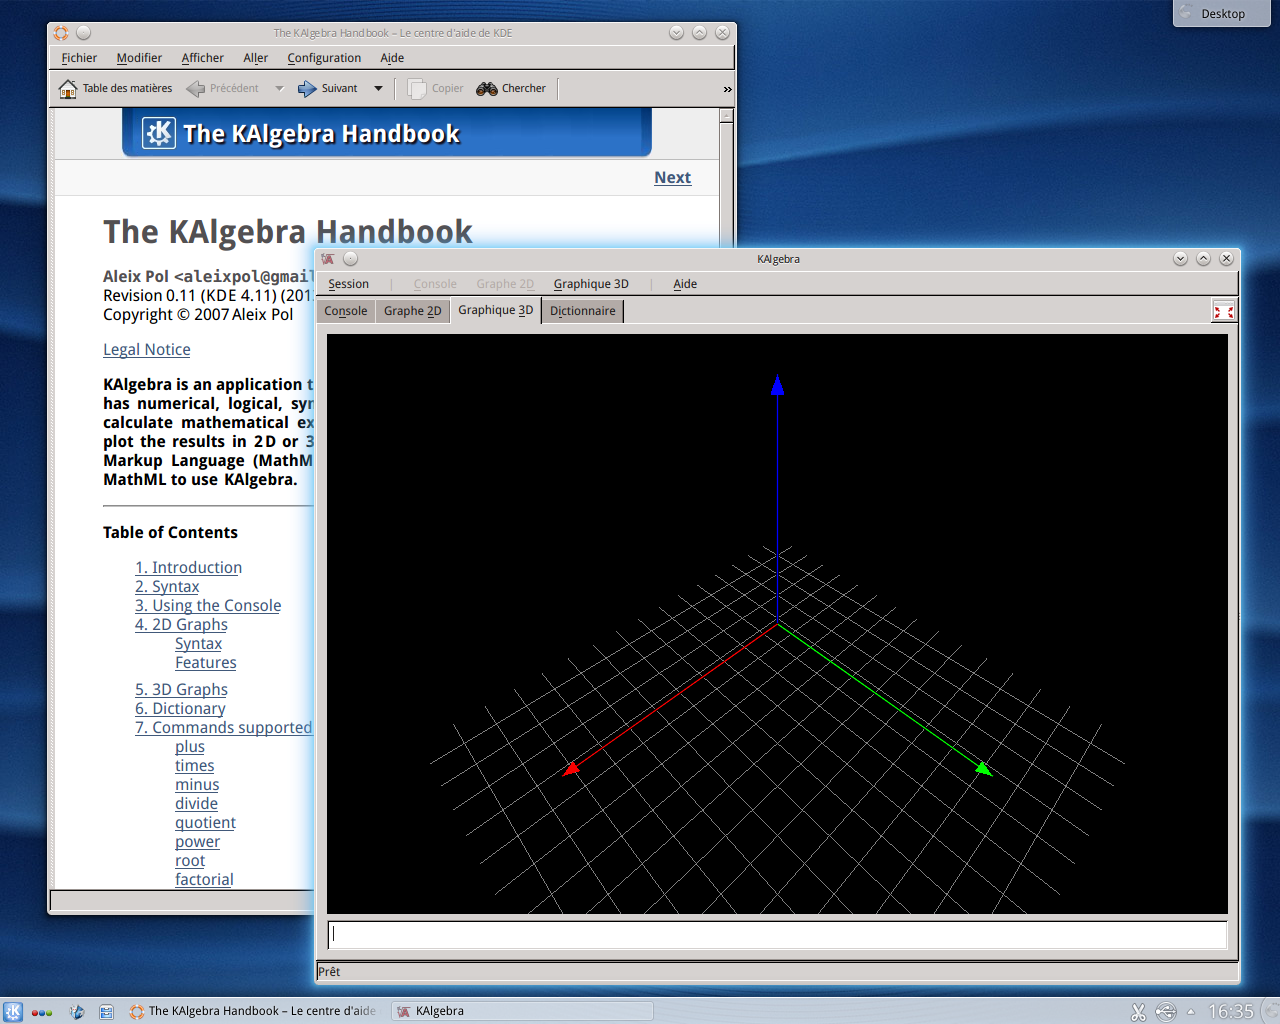Viewport: 1280px width, 1024px height.
Task: Open the Features sub-link
Action: [206, 663]
